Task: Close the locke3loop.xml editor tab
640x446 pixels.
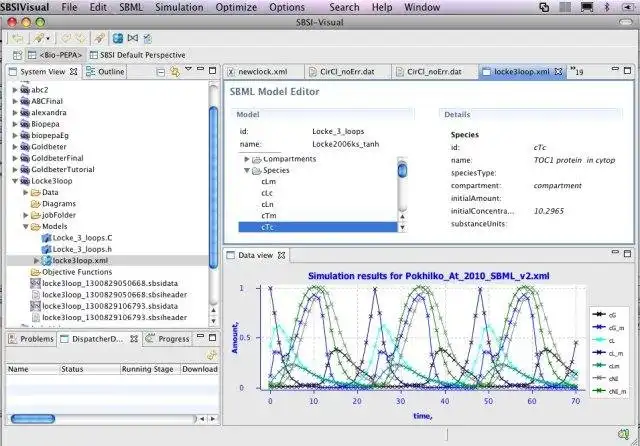Action: (558, 72)
